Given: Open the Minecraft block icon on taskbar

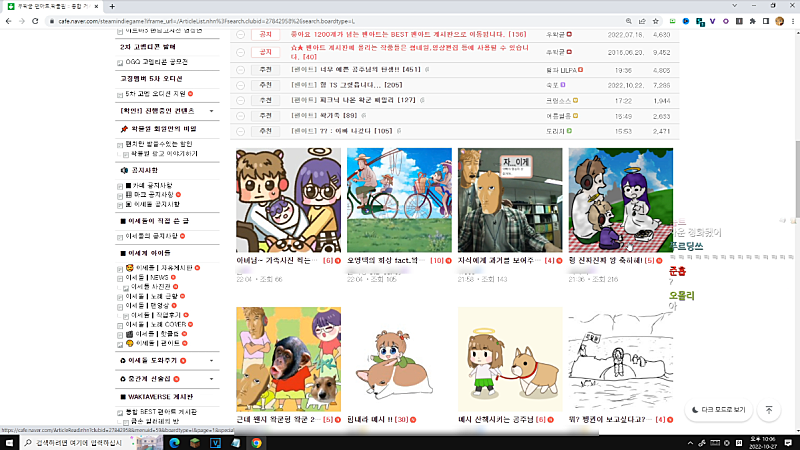Looking at the screenshot, I should pos(195,443).
